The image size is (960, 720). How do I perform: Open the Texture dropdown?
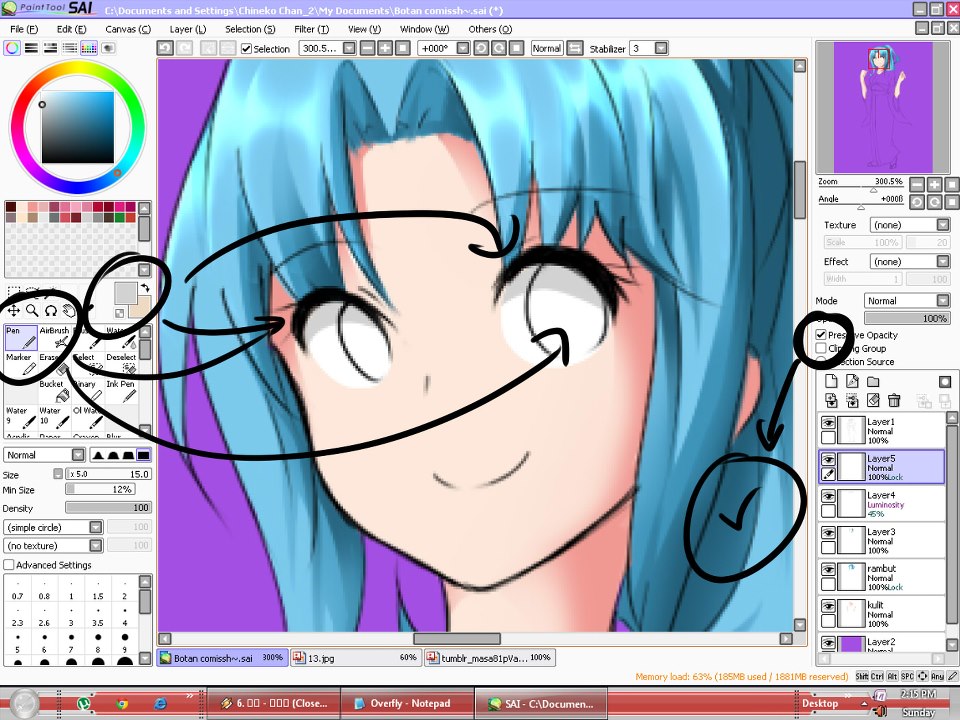[x=910, y=225]
